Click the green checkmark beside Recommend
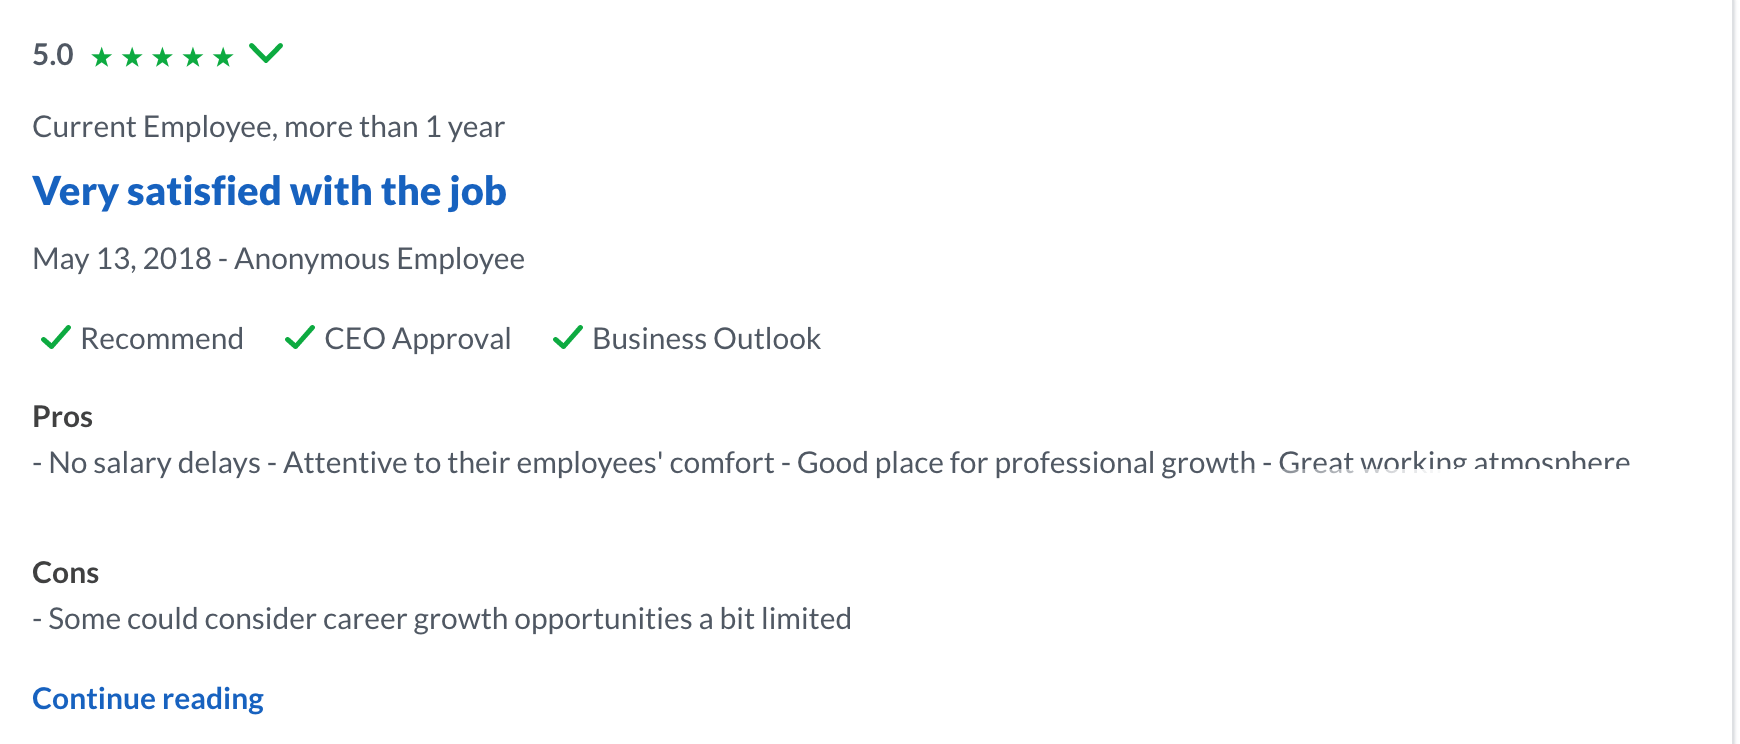The width and height of the screenshot is (1740, 744). coord(55,338)
